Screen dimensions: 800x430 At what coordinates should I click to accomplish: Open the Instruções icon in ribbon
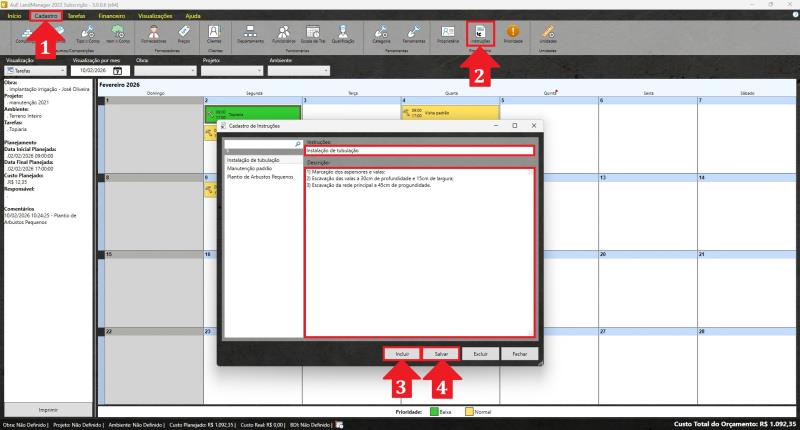[481, 35]
